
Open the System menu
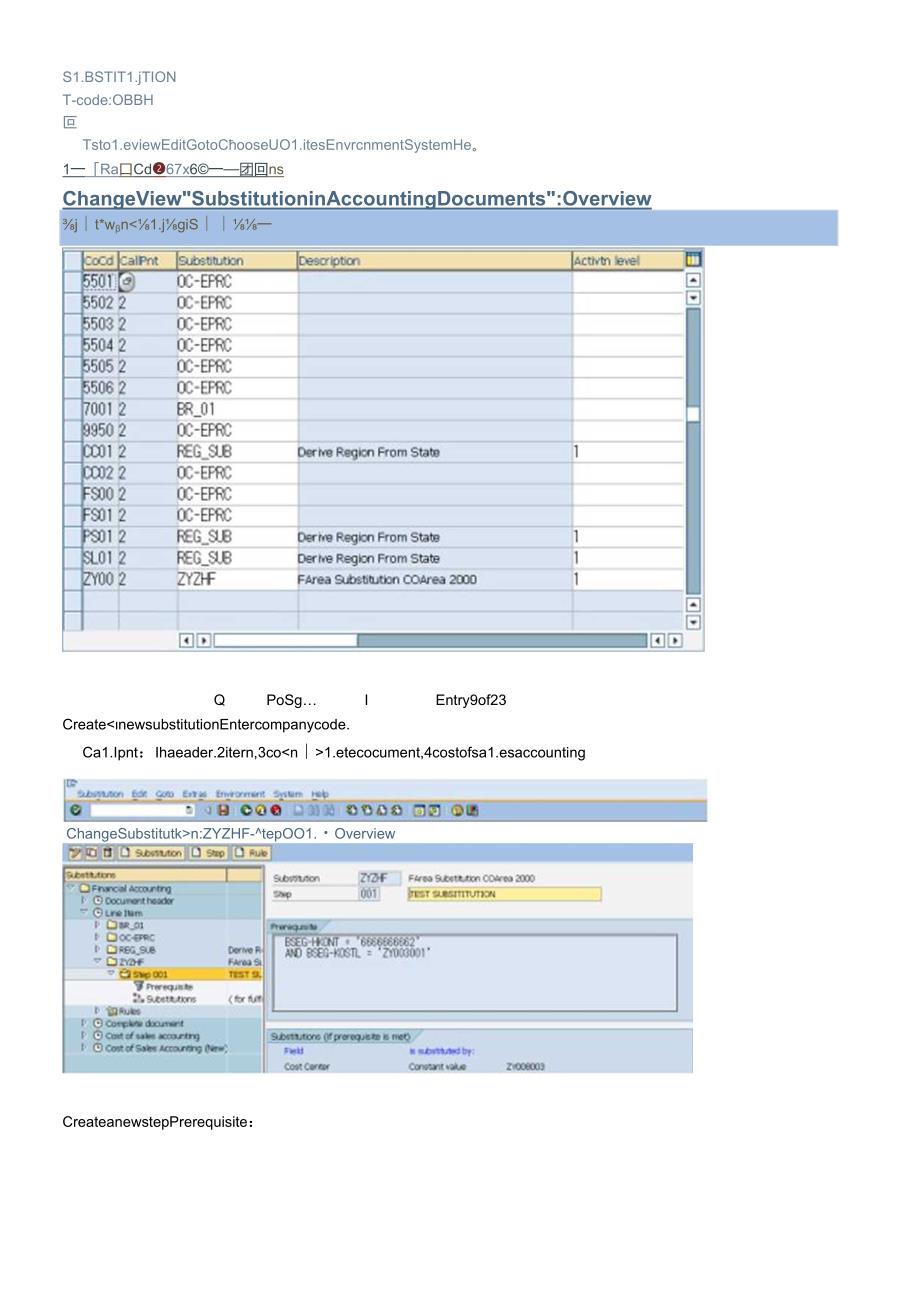click(x=289, y=794)
